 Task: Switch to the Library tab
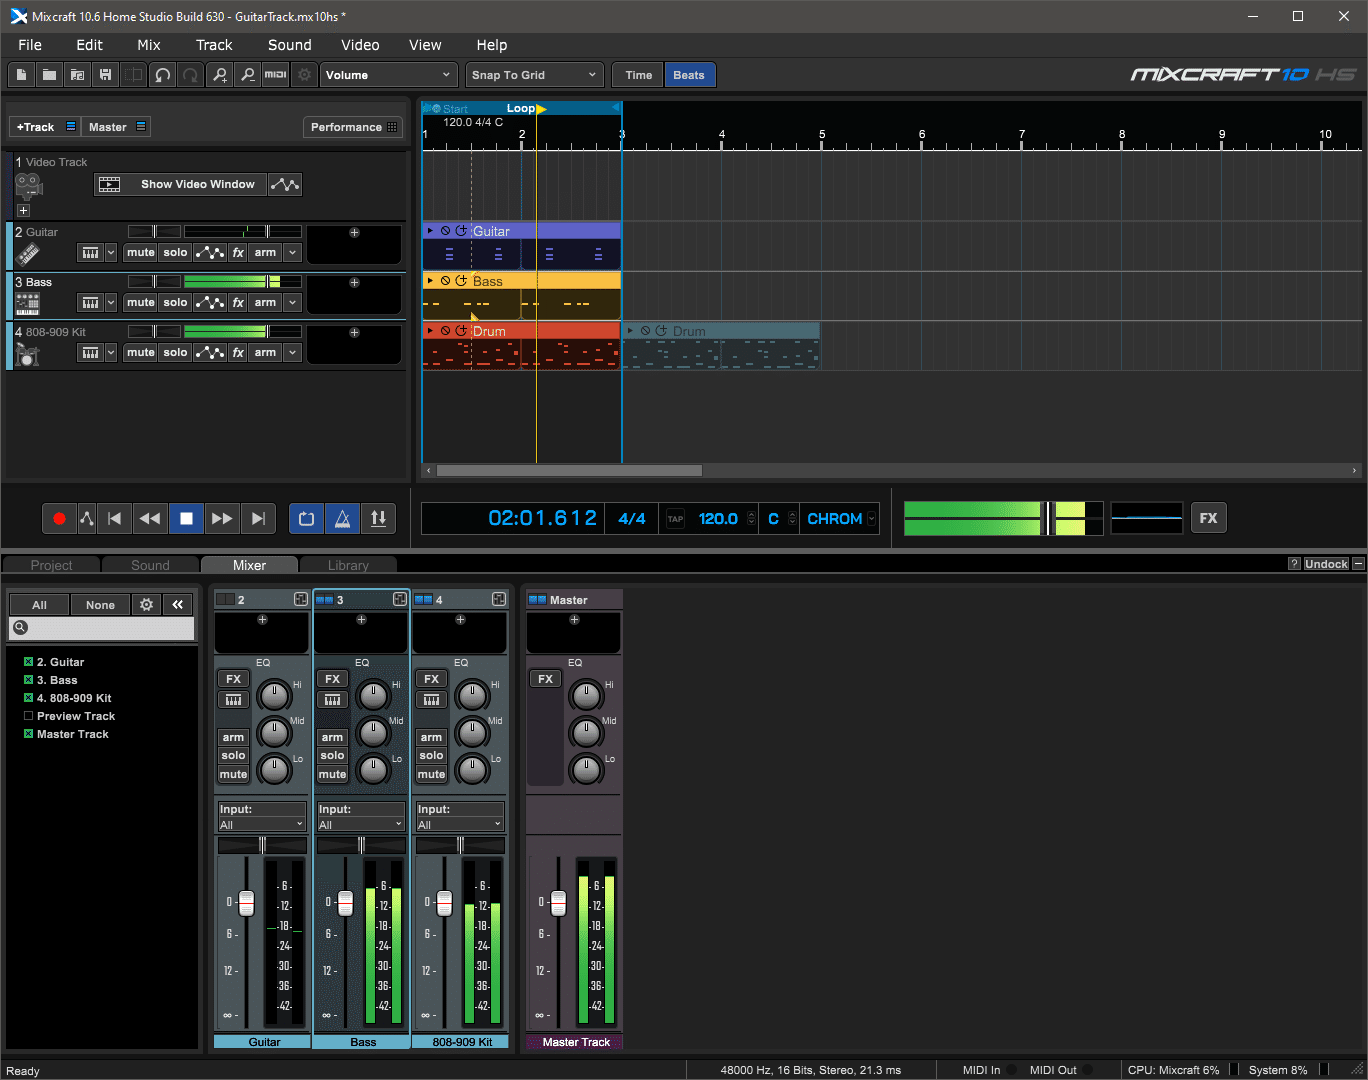(348, 565)
